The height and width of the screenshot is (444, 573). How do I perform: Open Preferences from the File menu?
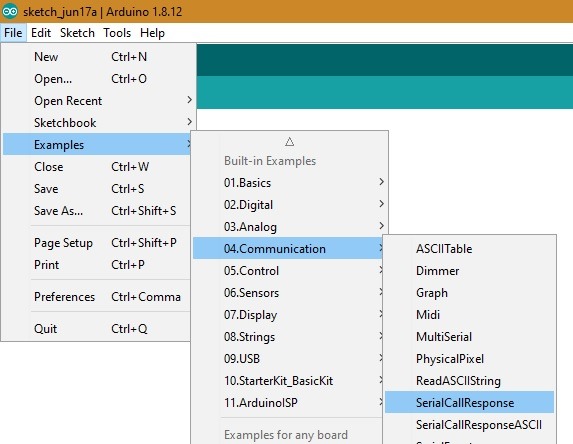(x=97, y=296)
